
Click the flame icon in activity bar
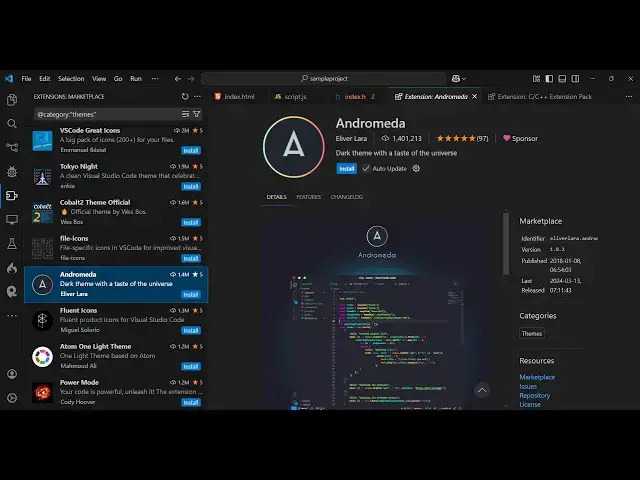[12, 268]
